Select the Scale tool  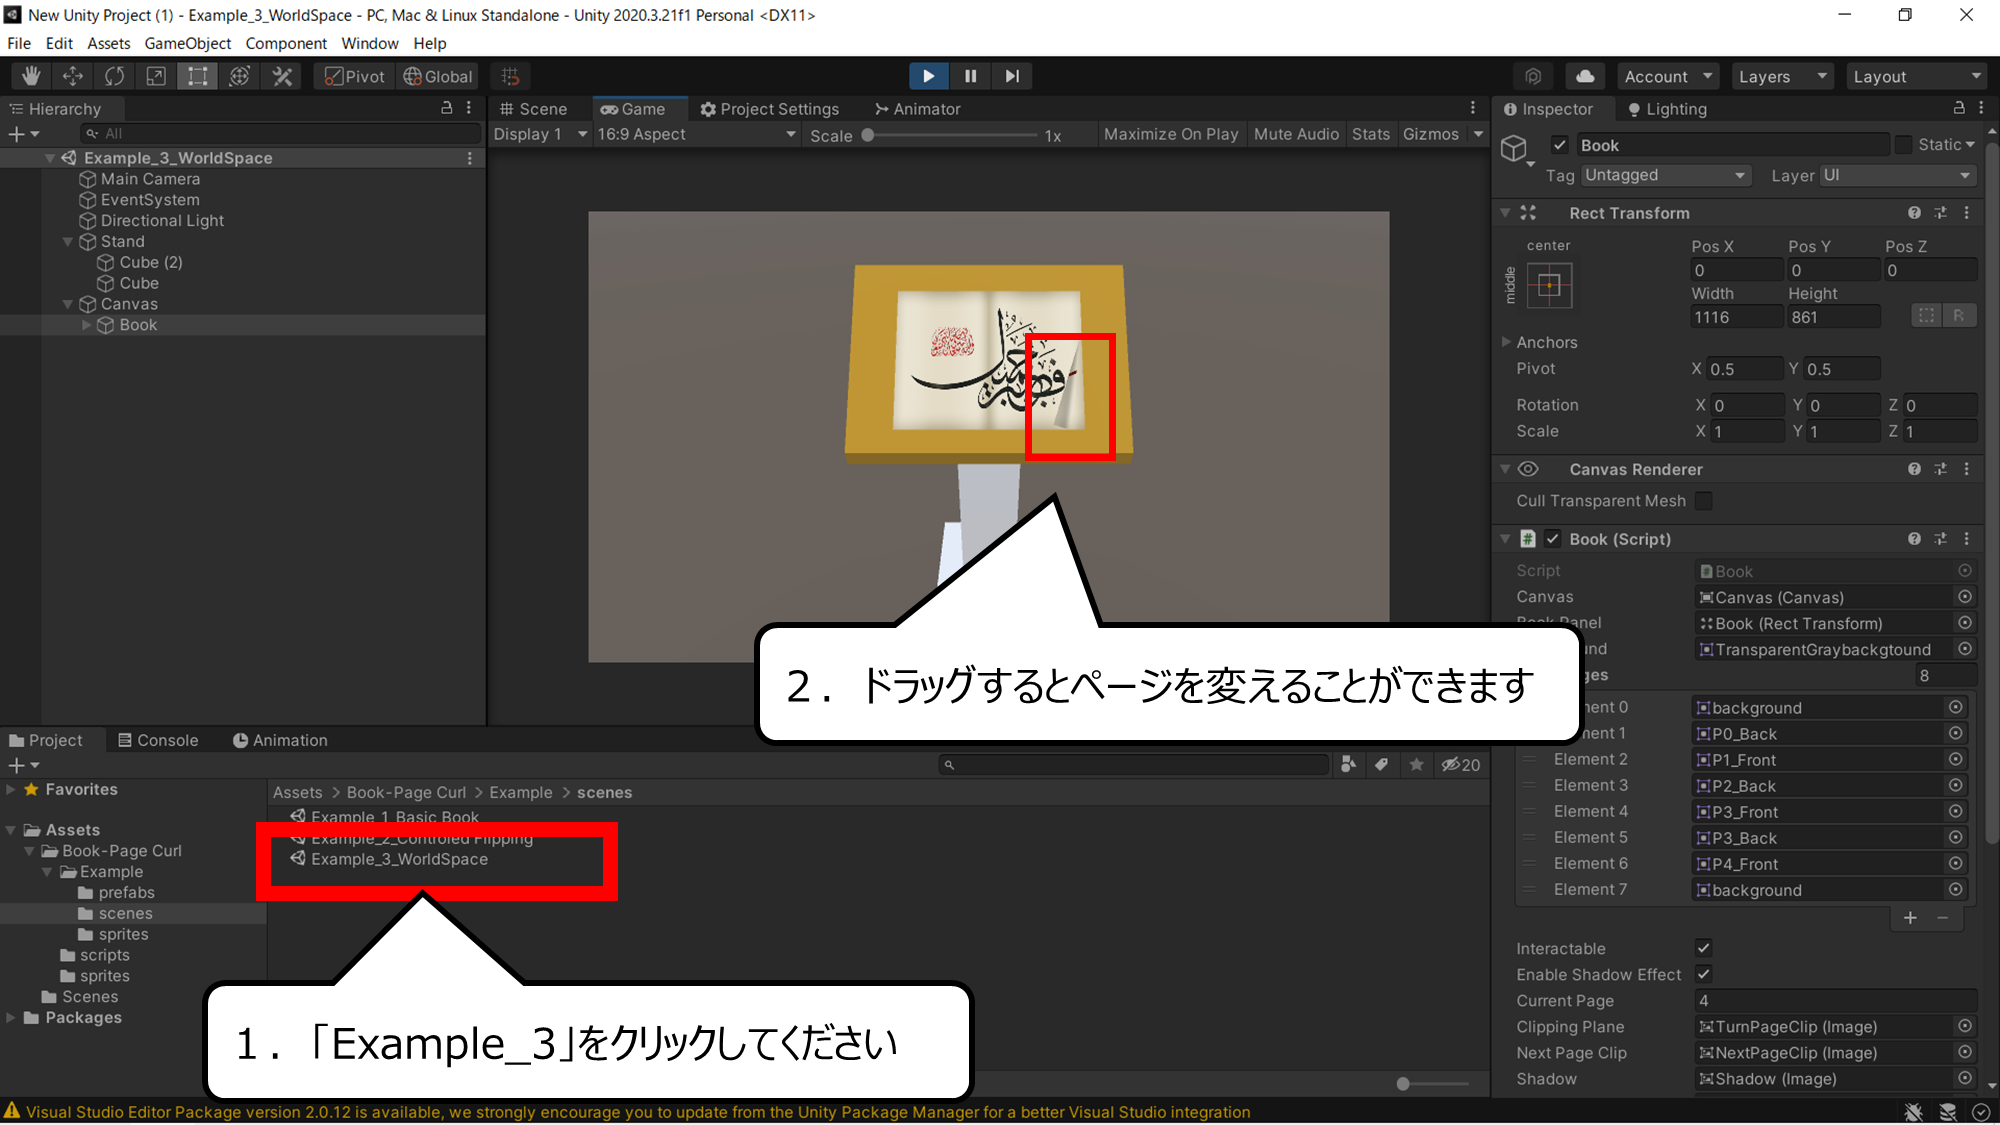click(x=156, y=76)
